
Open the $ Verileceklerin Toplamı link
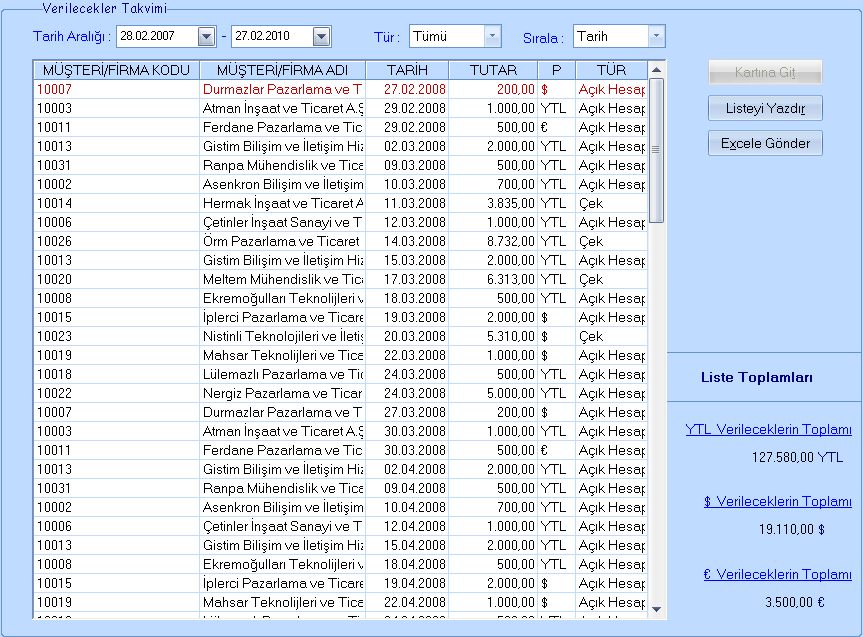(778, 502)
